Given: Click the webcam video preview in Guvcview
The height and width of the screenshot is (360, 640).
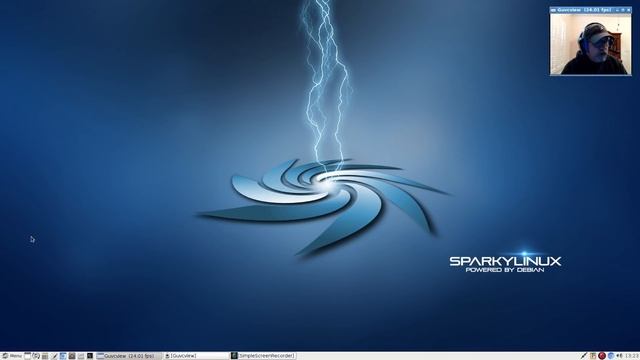Looking at the screenshot, I should [x=591, y=44].
